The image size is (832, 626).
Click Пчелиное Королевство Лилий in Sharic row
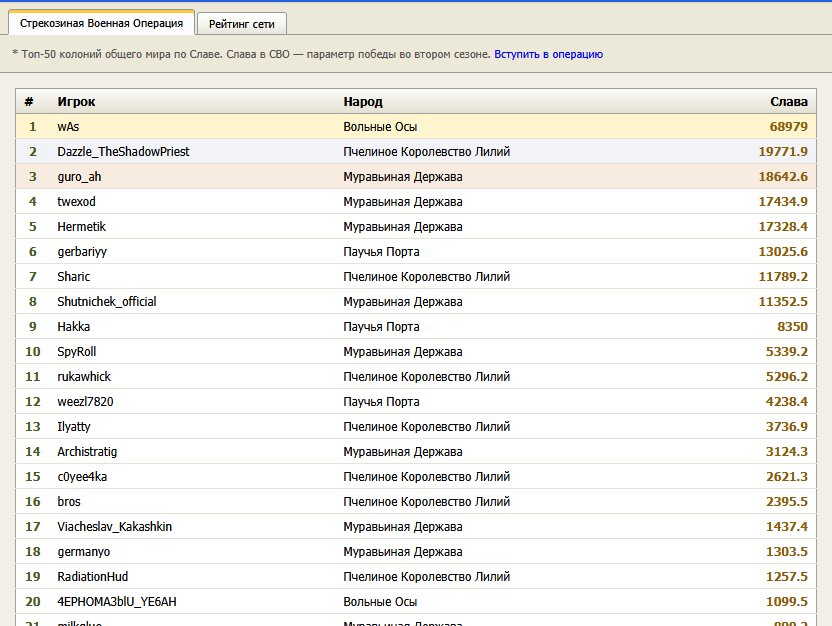(427, 276)
